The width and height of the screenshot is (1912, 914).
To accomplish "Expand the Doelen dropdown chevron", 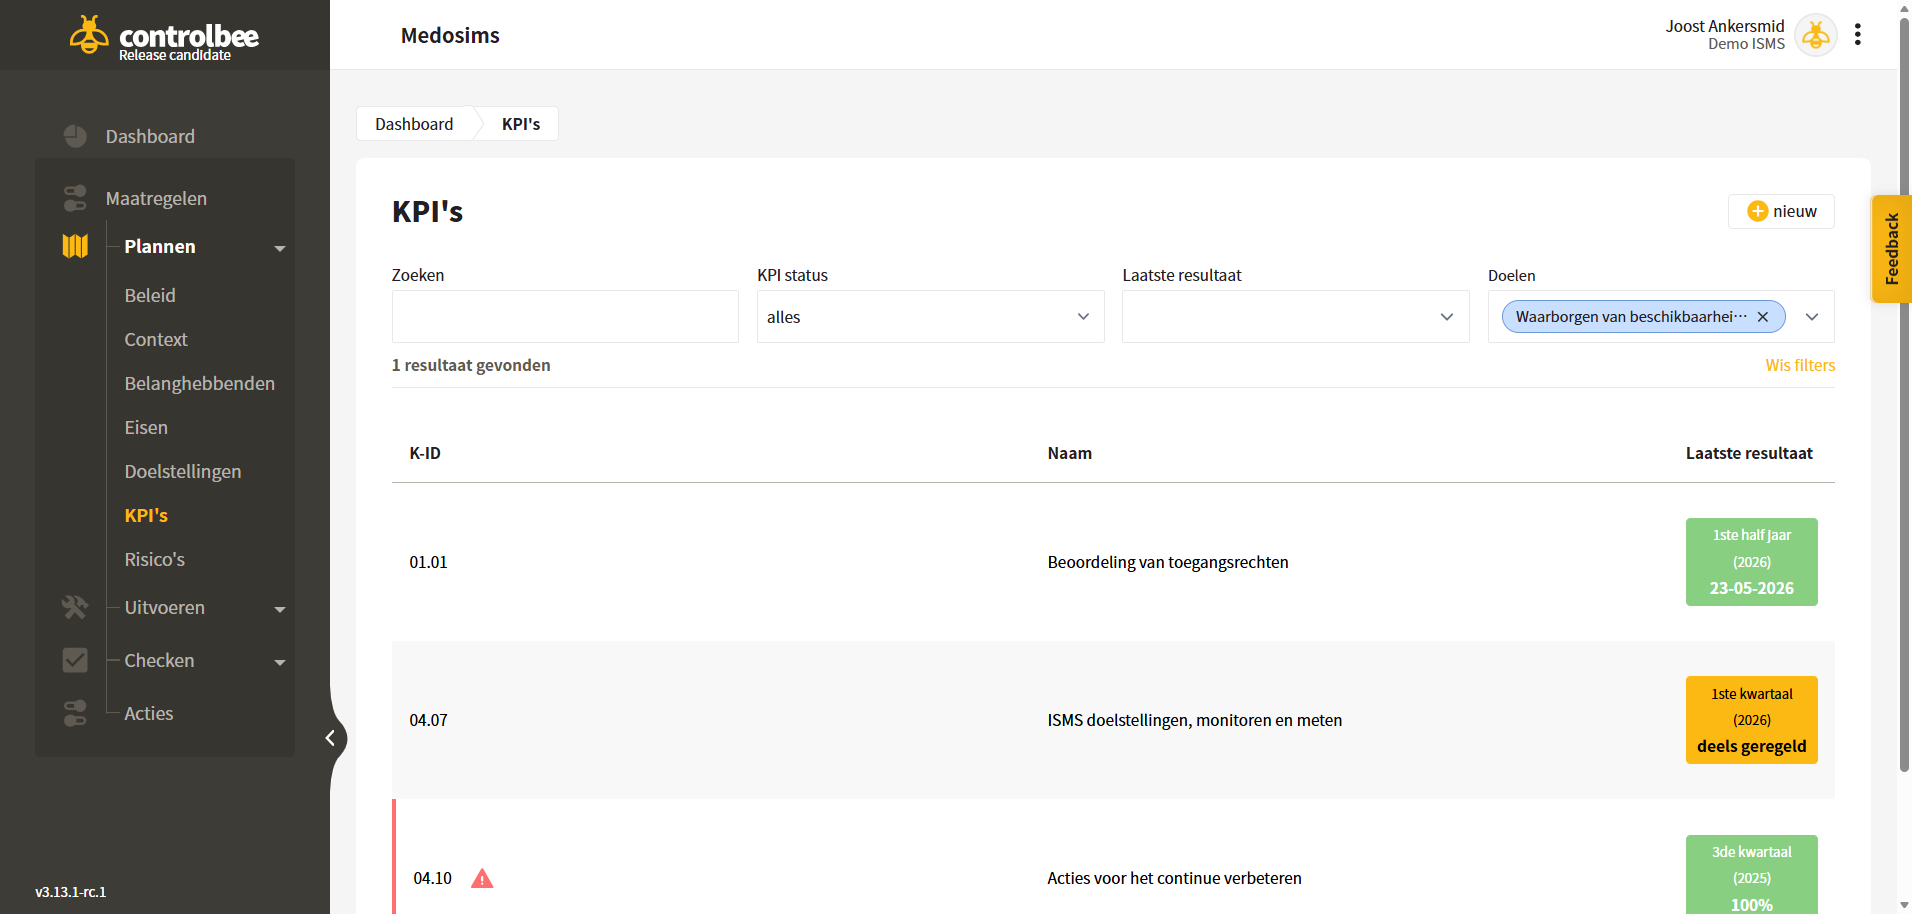I will tap(1812, 317).
